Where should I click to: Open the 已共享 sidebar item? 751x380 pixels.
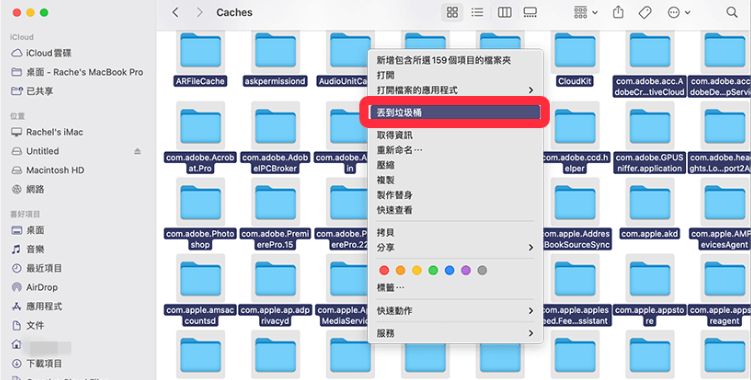tap(32, 91)
